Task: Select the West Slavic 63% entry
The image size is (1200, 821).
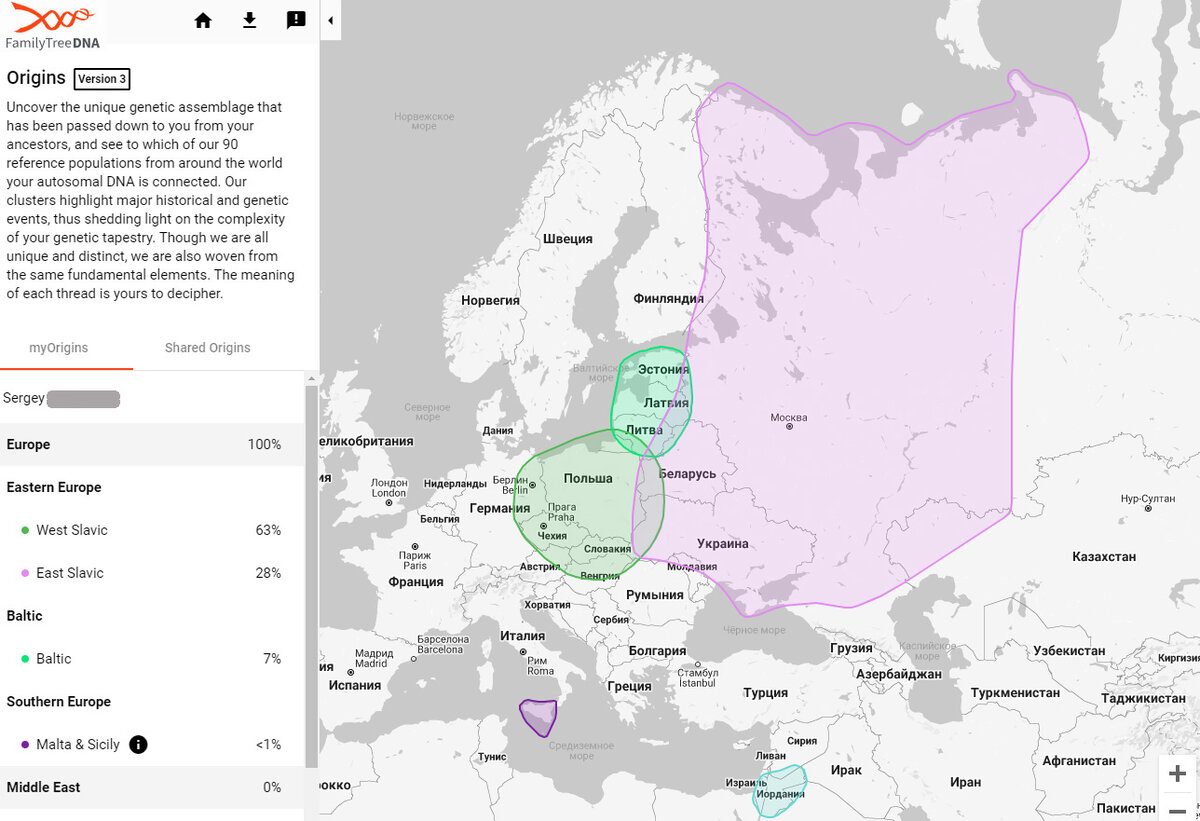Action: coord(152,530)
